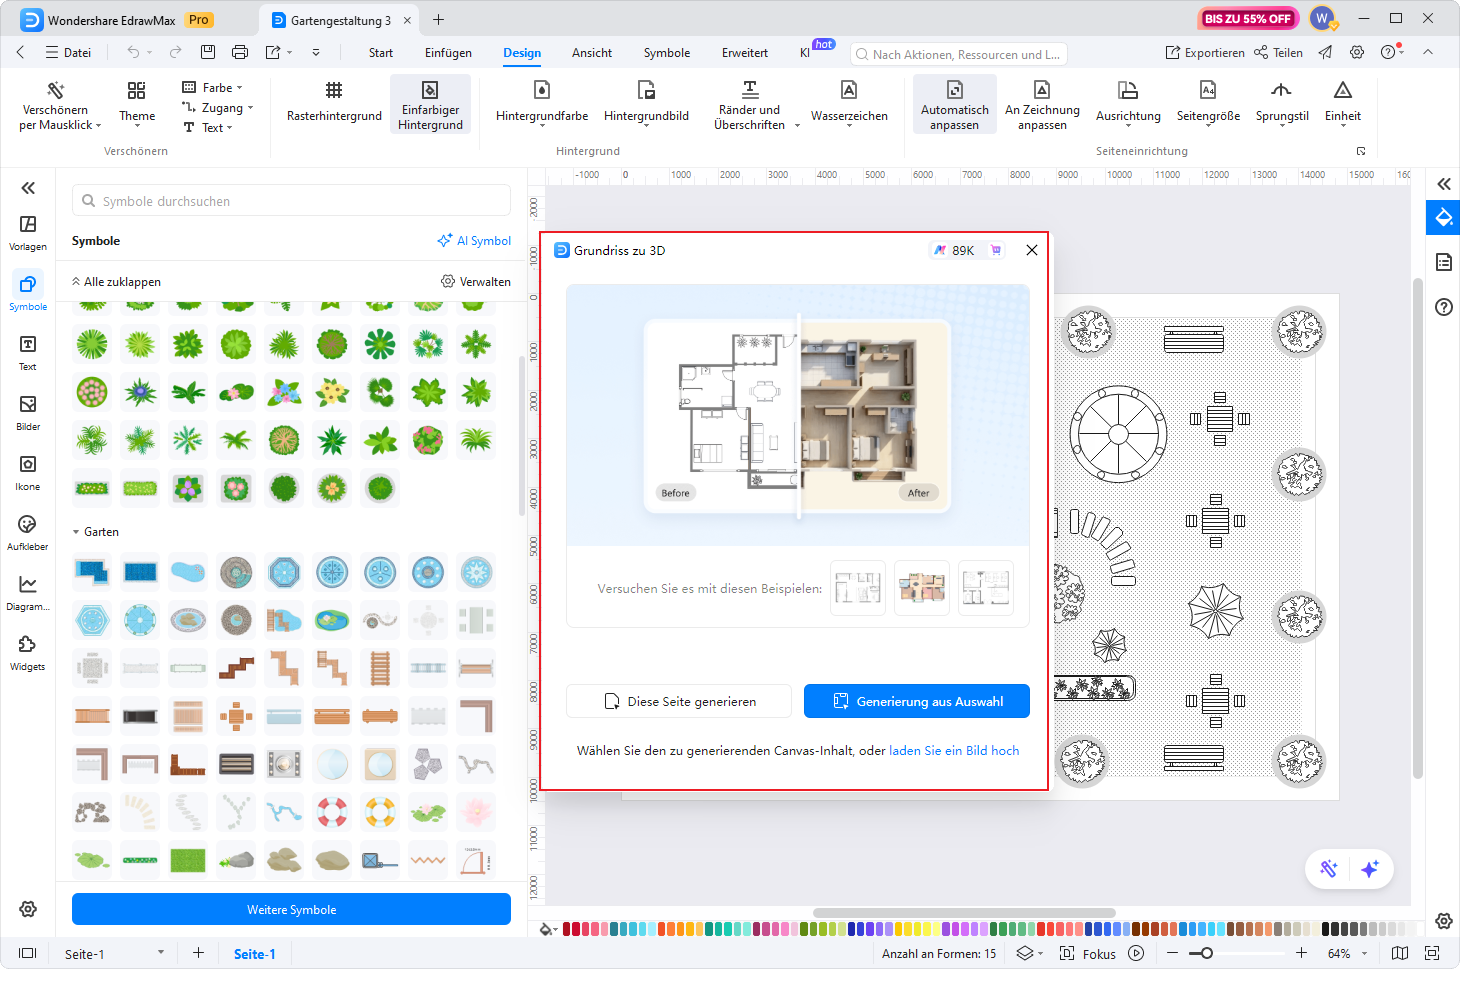The height and width of the screenshot is (985, 1460).
Task: Click the print icon in toolbar
Action: pyautogui.click(x=240, y=52)
